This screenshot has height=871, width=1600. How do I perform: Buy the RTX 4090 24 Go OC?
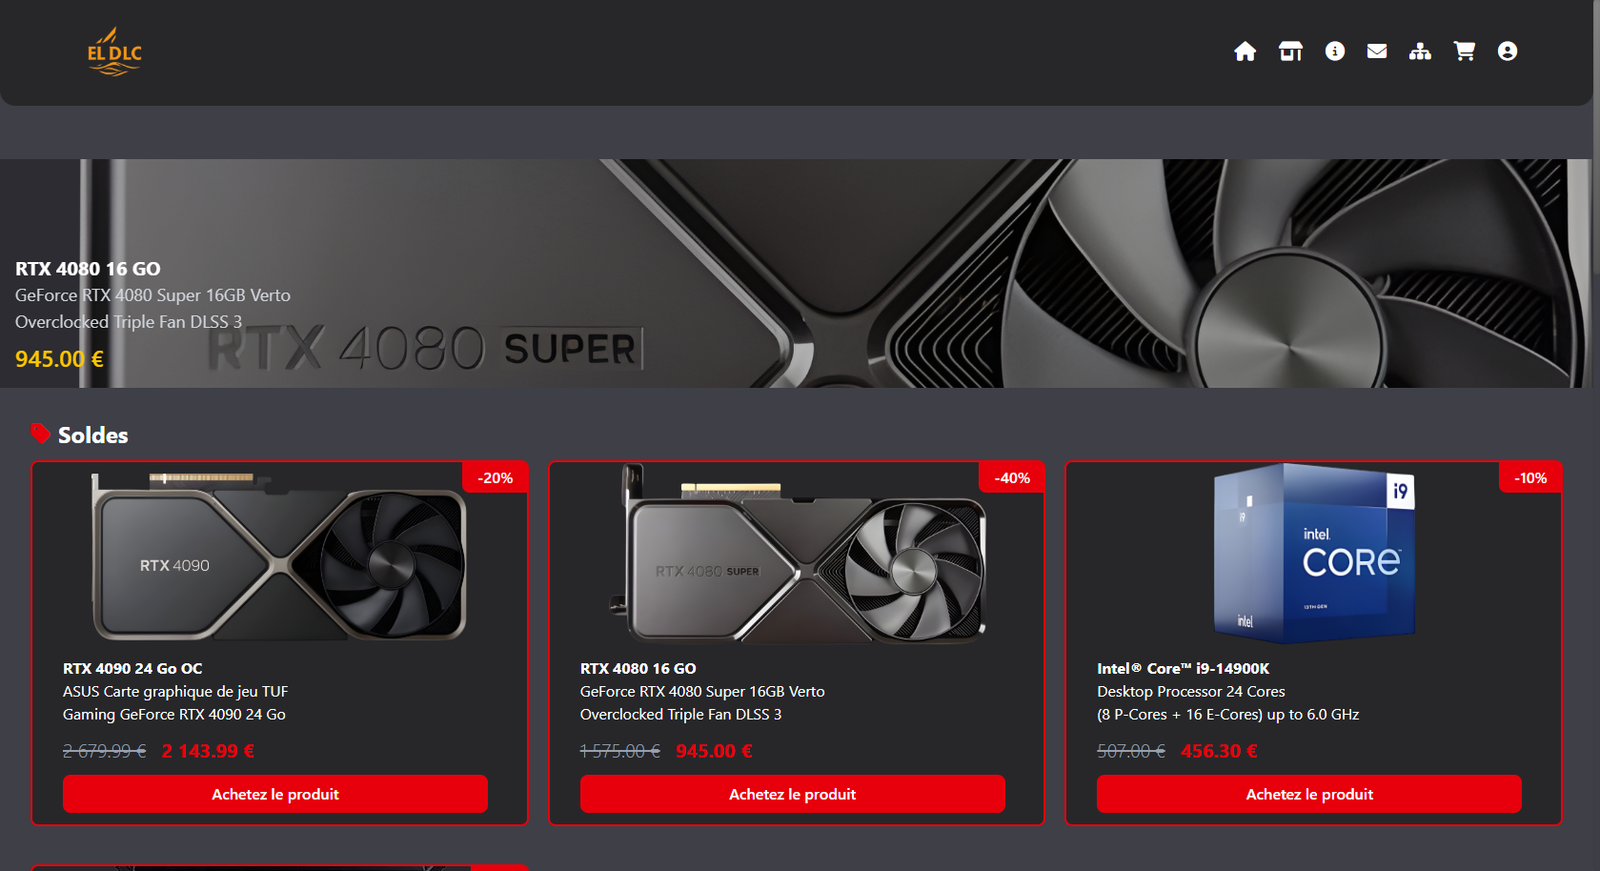275,794
